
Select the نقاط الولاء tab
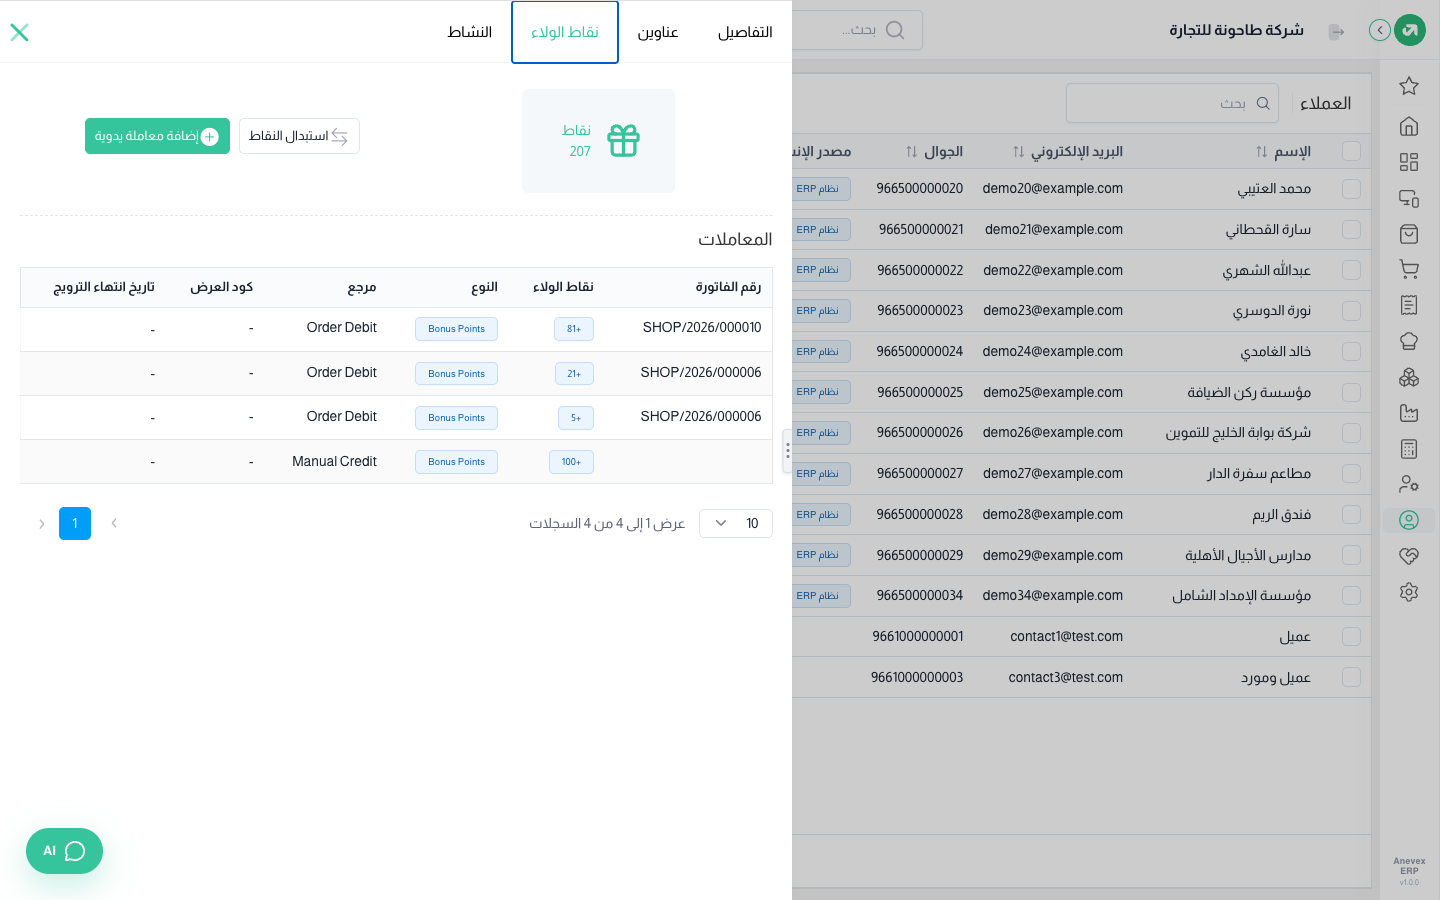pyautogui.click(x=565, y=32)
